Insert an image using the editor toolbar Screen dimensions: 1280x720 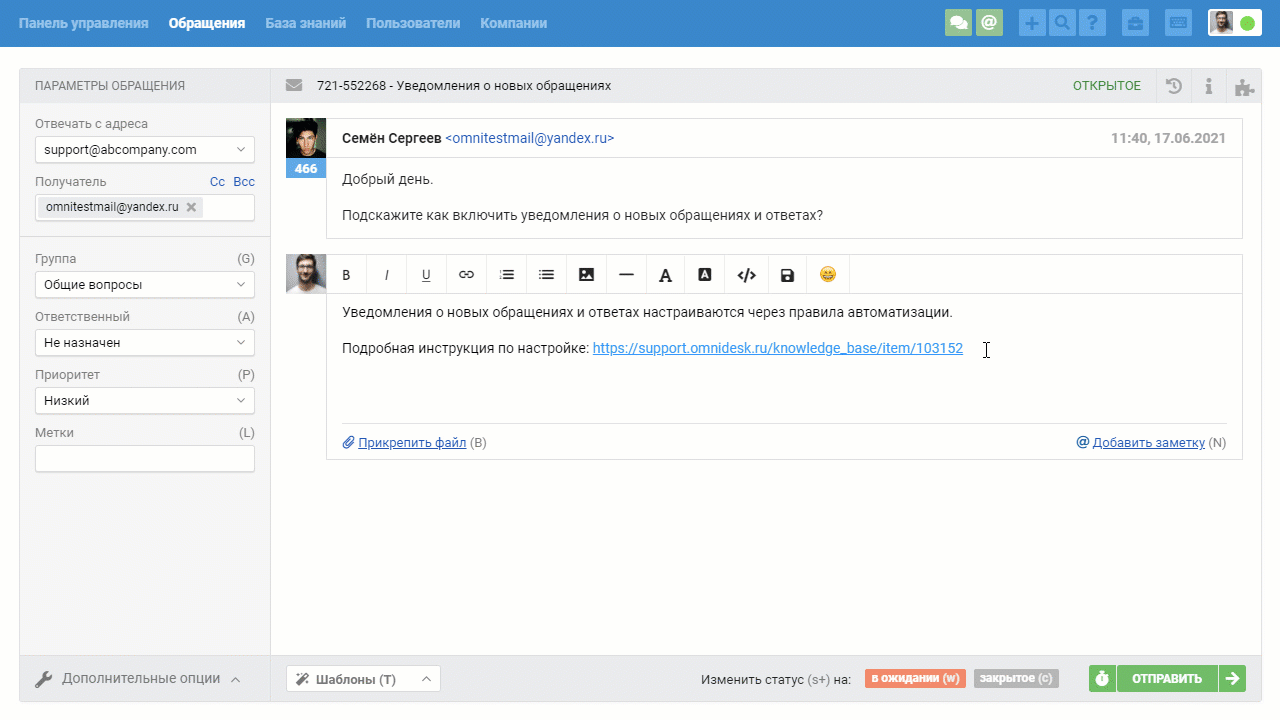(586, 274)
